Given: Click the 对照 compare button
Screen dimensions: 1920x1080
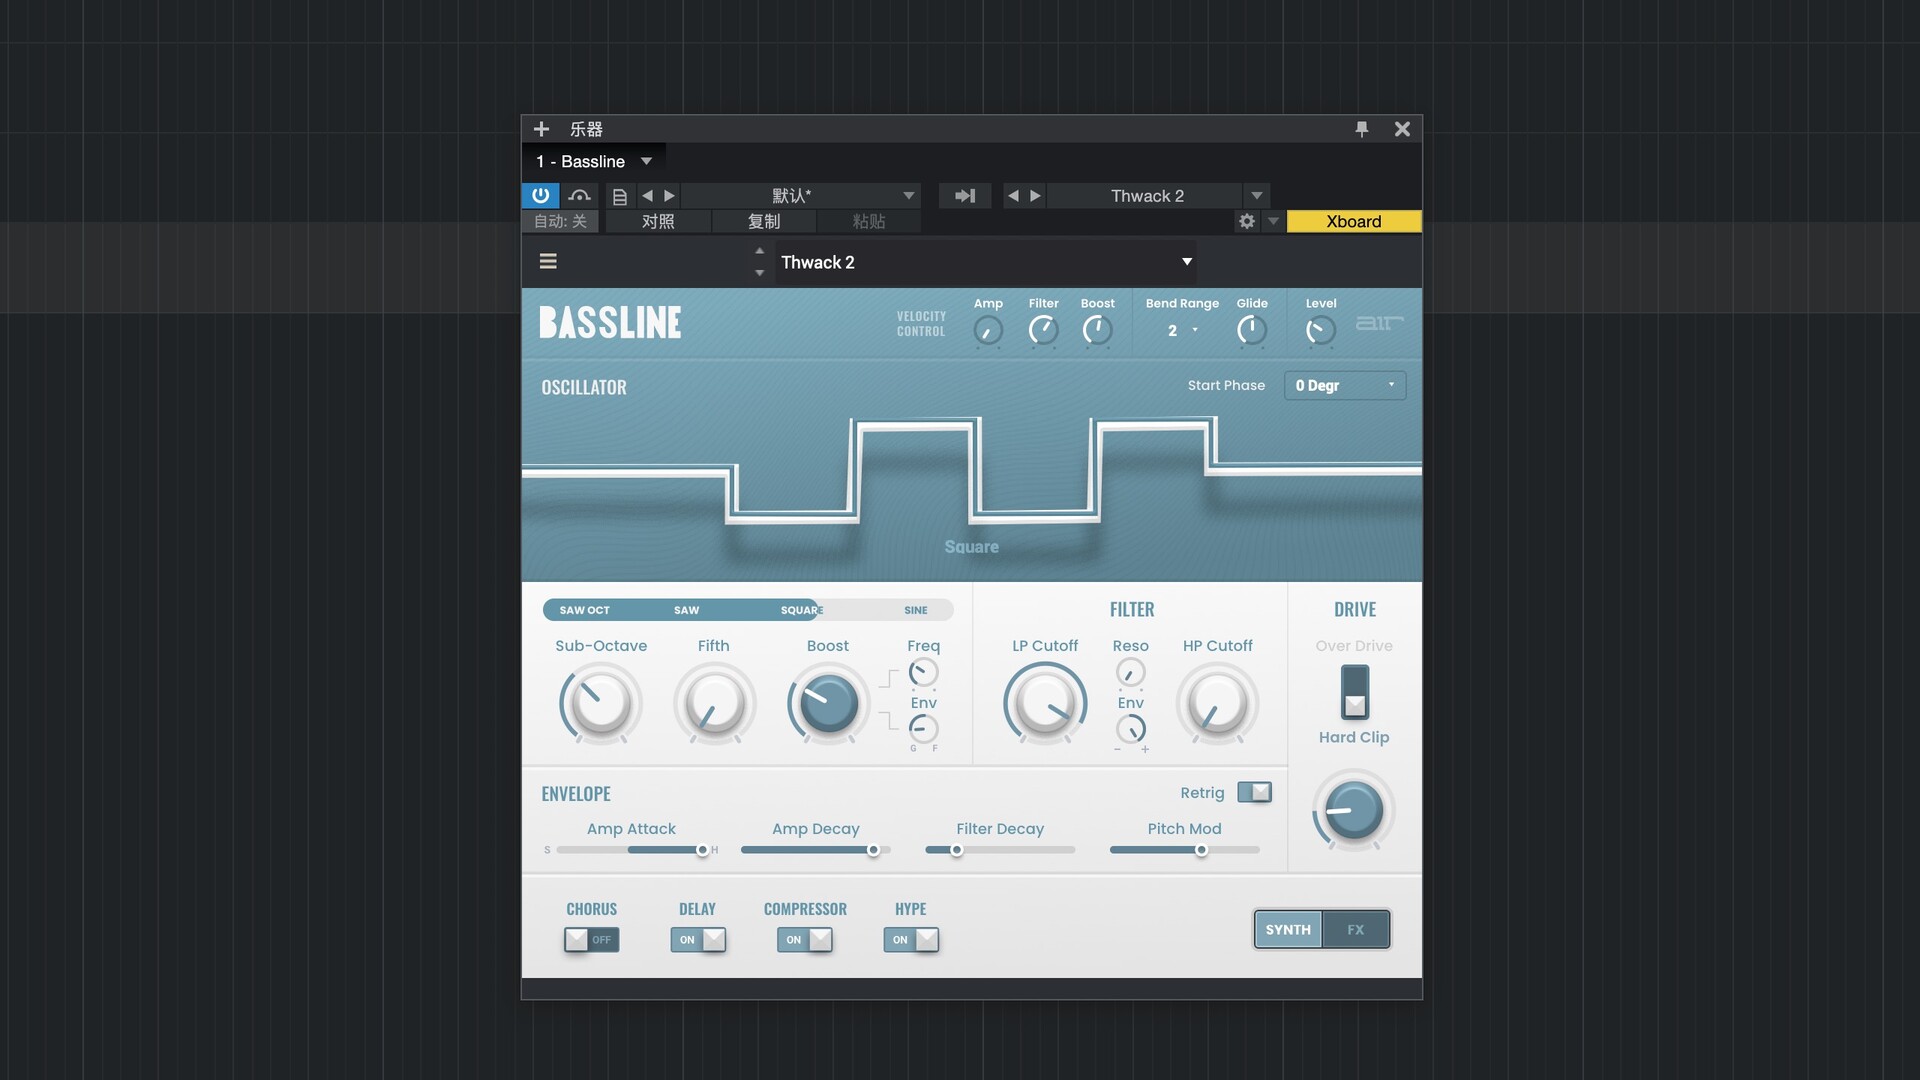Looking at the screenshot, I should (657, 222).
